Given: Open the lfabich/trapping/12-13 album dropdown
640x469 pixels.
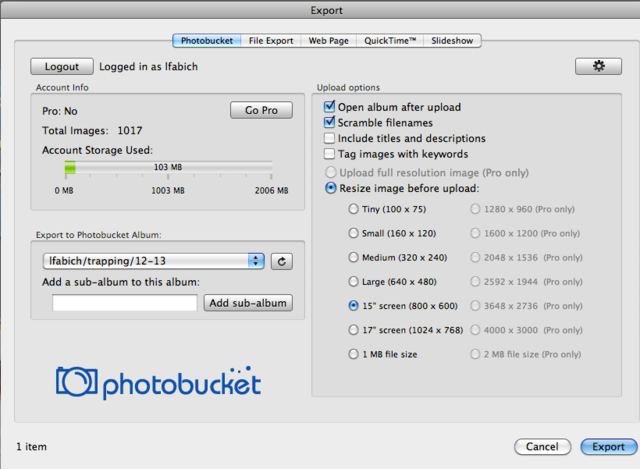Looking at the screenshot, I should coord(154,261).
